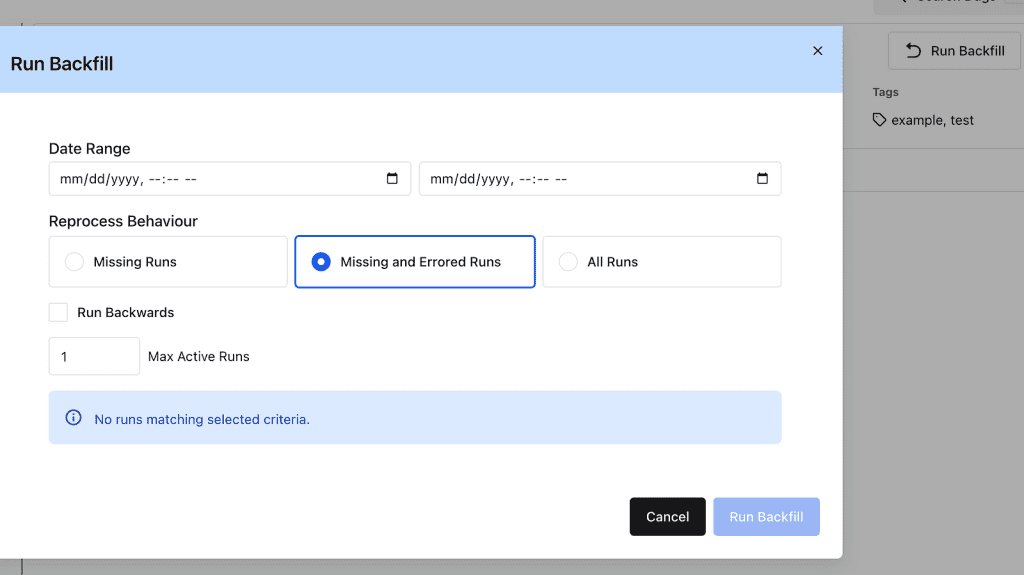Focus the Max Active Runs number field
This screenshot has height=575, width=1024.
[94, 356]
